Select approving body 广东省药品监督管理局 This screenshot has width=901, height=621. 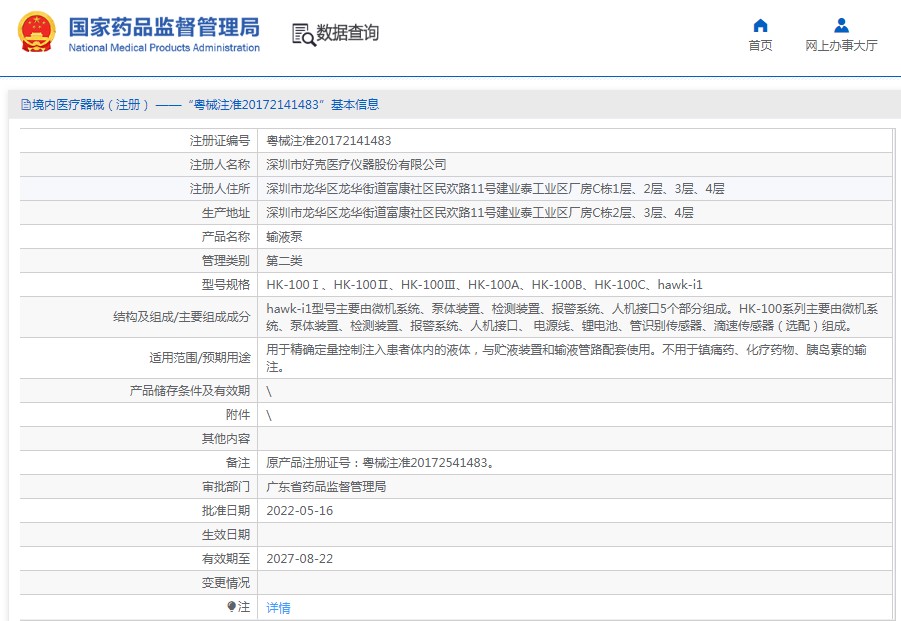coord(326,487)
